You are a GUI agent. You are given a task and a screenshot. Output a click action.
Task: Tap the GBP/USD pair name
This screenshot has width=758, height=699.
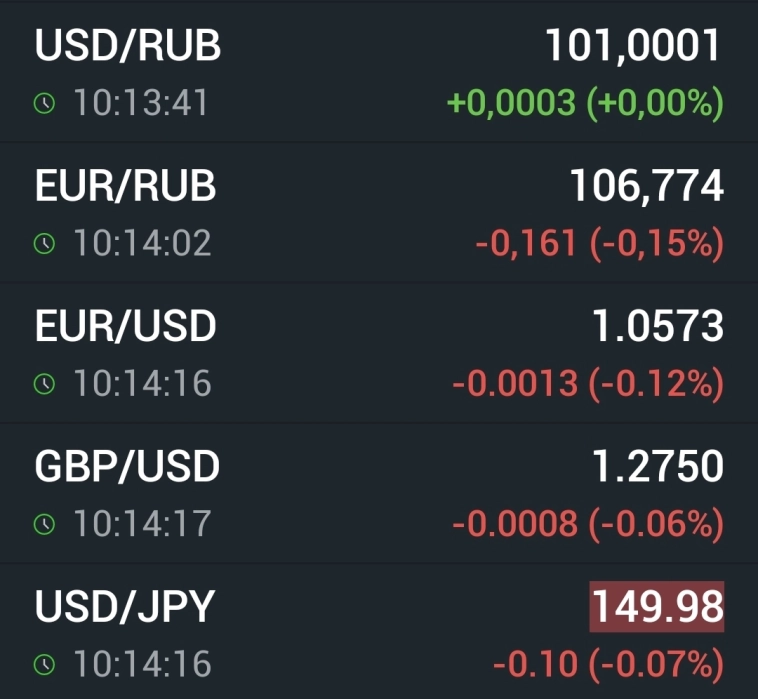click(x=127, y=466)
